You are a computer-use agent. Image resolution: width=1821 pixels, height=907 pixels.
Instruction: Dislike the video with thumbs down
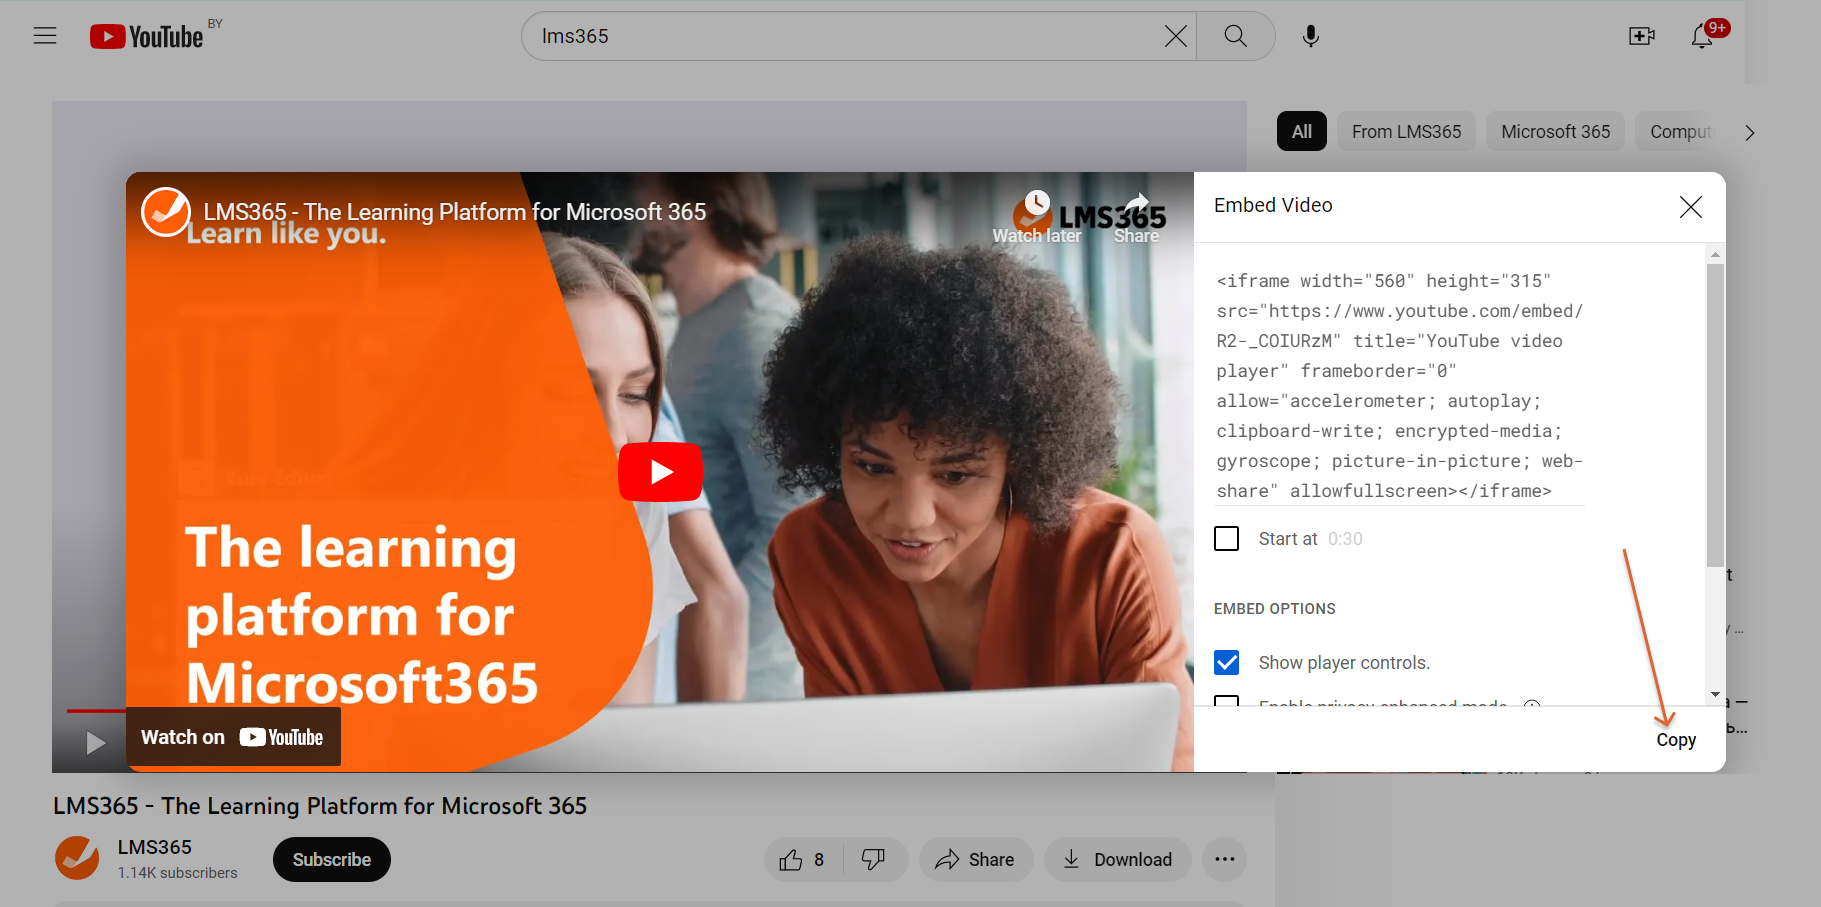pos(873,860)
